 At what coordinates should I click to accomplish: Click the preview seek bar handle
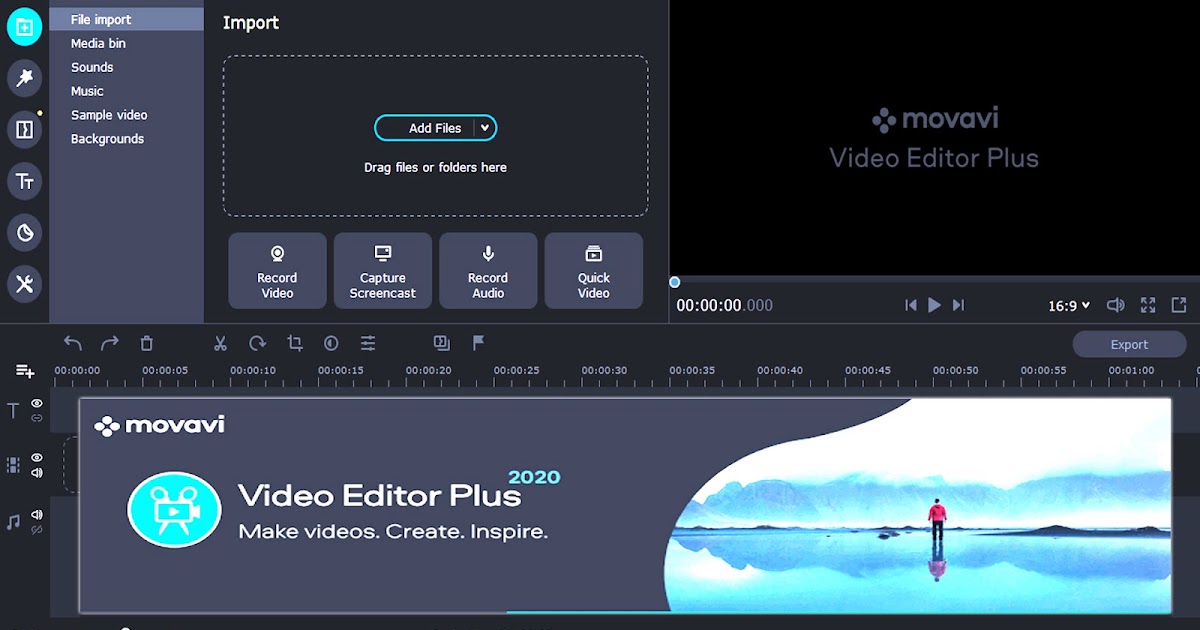(x=675, y=282)
